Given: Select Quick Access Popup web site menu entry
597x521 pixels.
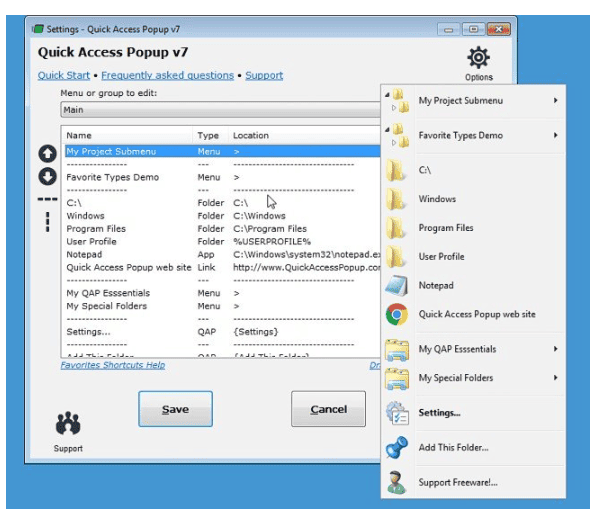Looking at the screenshot, I should 473,314.
